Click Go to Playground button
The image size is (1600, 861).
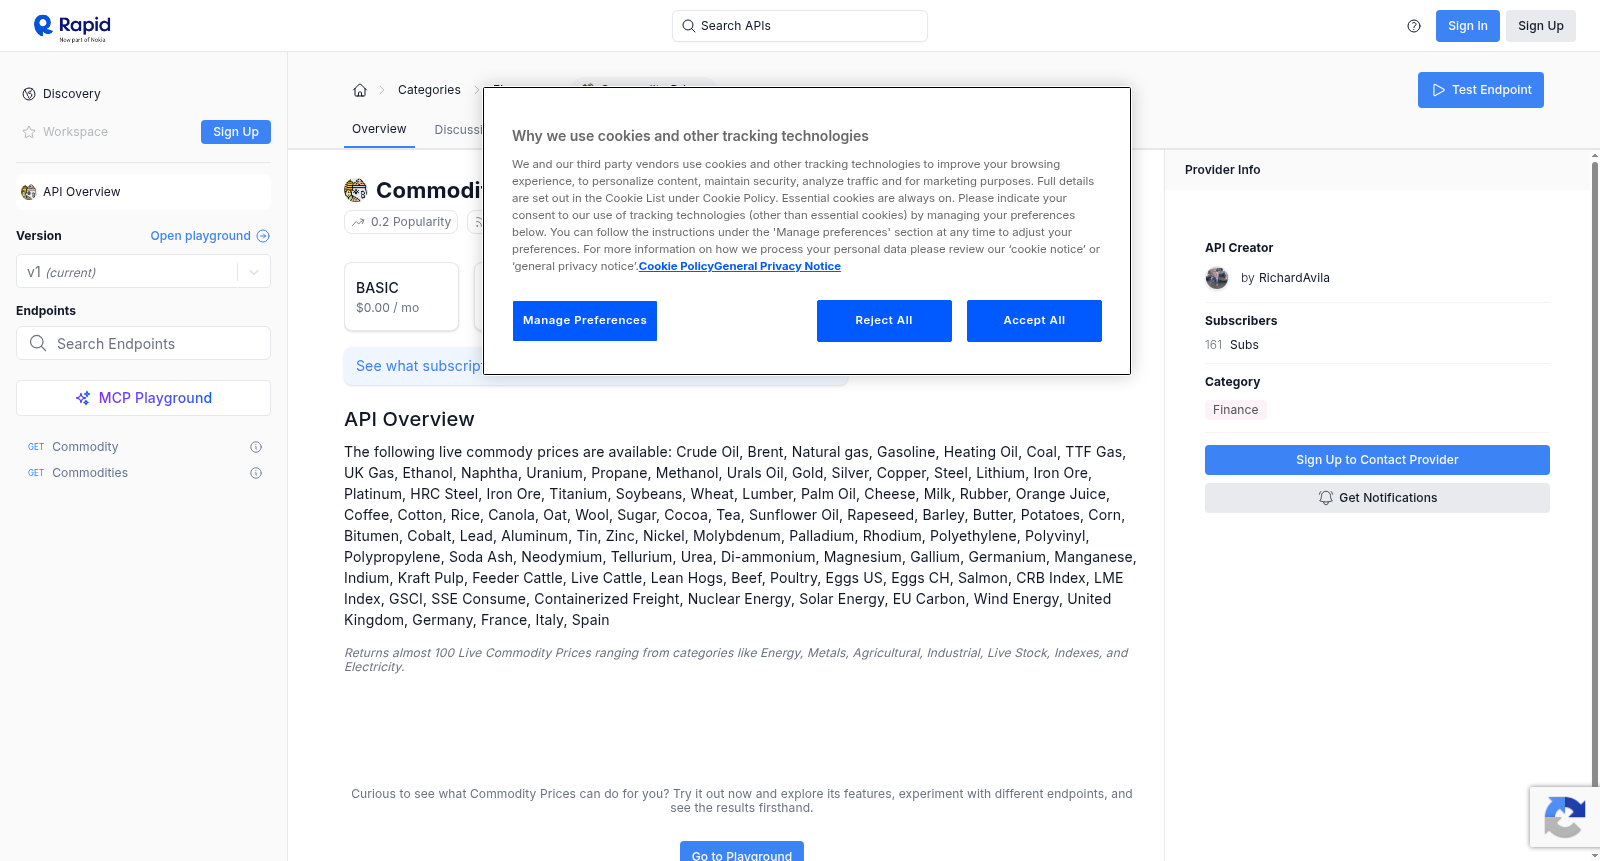point(742,852)
